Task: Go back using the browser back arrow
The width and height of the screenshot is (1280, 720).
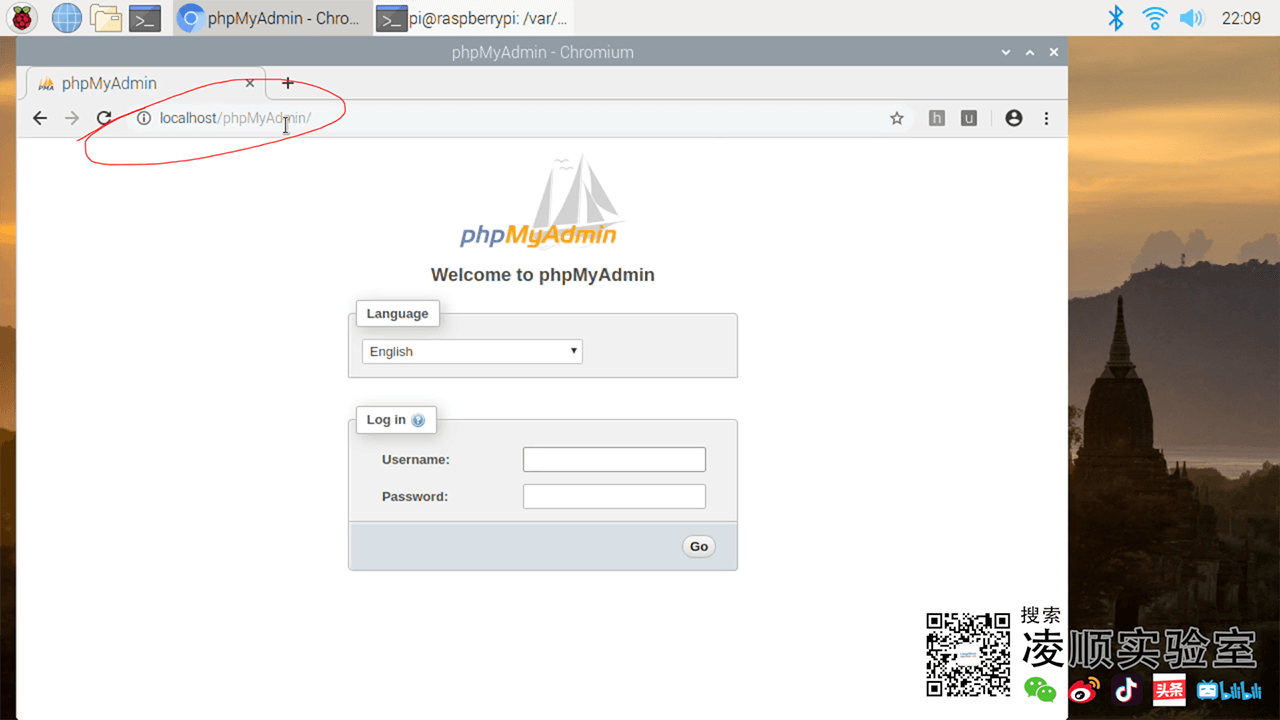Action: click(40, 118)
